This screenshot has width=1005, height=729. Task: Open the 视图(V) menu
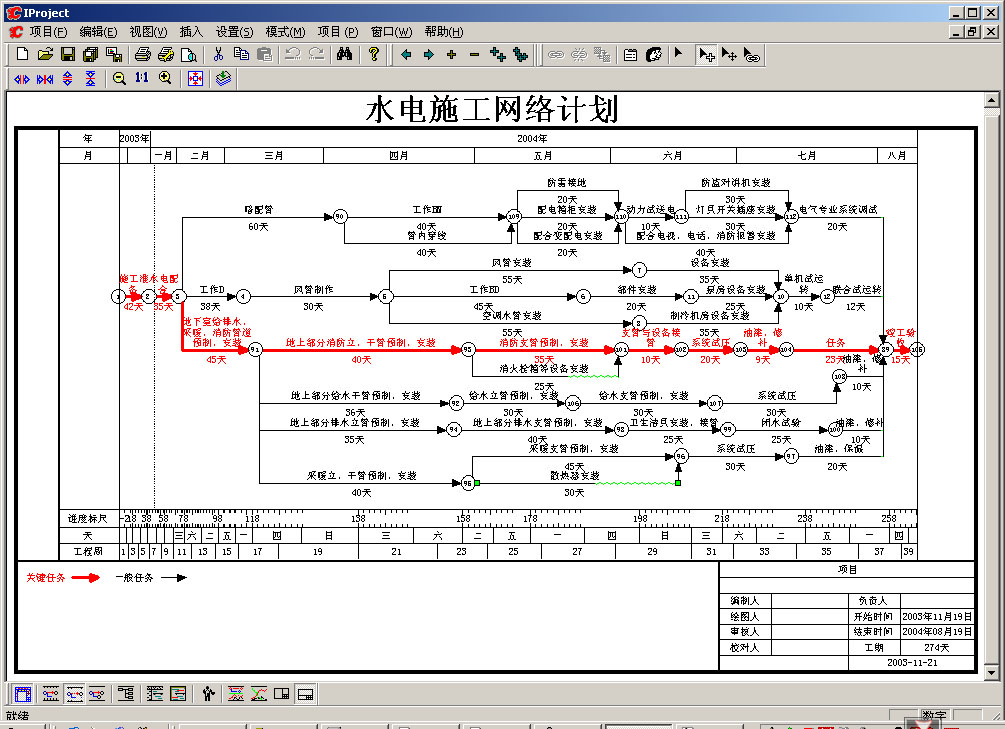tap(148, 31)
